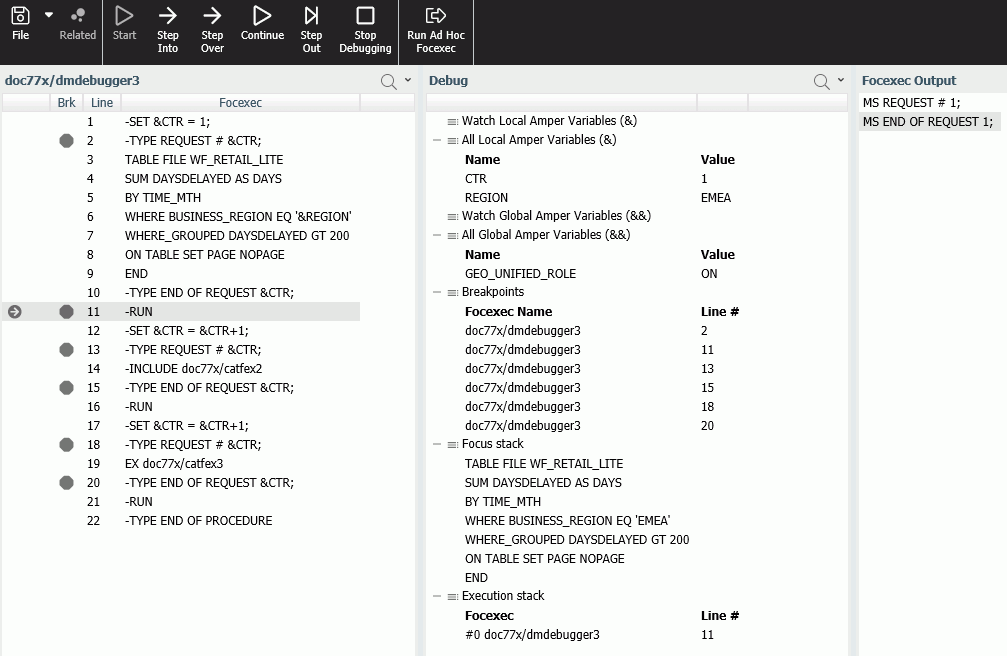Select the #0 doc77x/dmdebugger3 execution stack entry
This screenshot has width=1007, height=656.
[532, 635]
